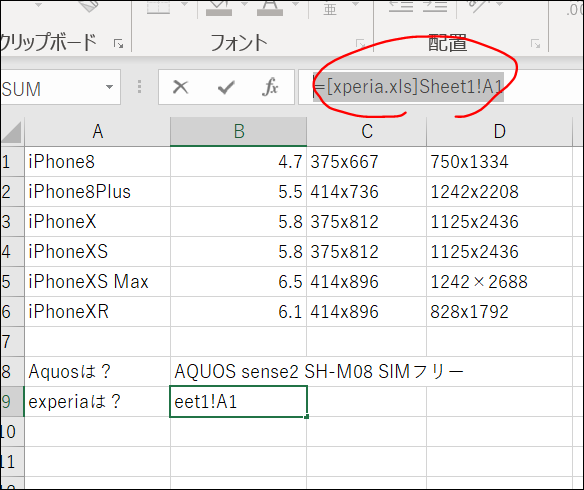
Task: Open borders dropdown arrow
Action: pos(185,4)
